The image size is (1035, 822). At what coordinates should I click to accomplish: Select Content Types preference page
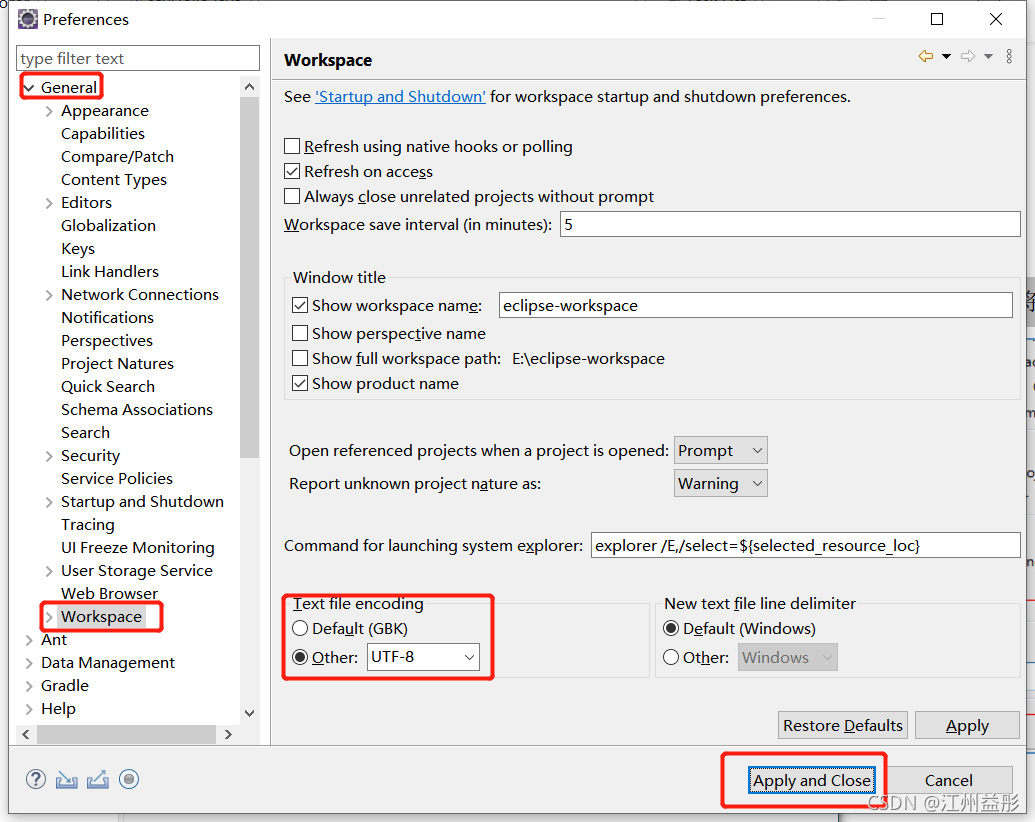pos(114,180)
